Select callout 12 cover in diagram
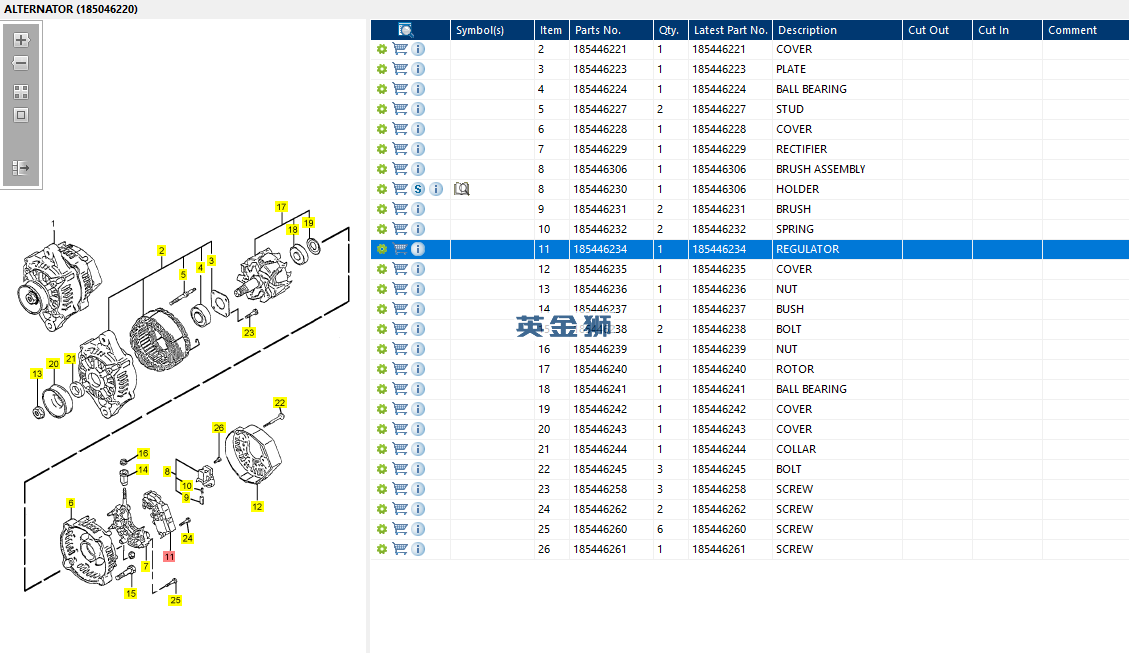 point(257,507)
